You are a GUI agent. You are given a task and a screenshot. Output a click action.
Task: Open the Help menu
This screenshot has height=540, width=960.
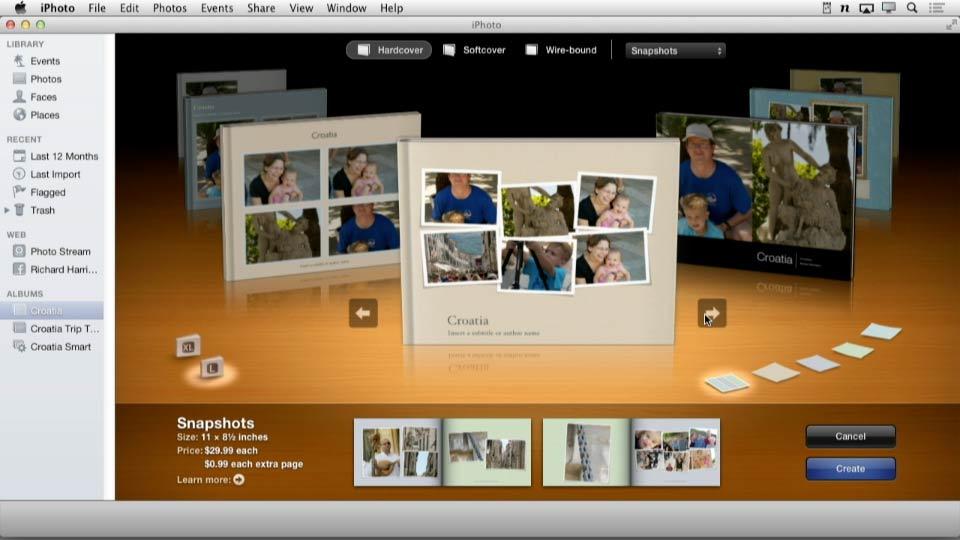pyautogui.click(x=391, y=8)
